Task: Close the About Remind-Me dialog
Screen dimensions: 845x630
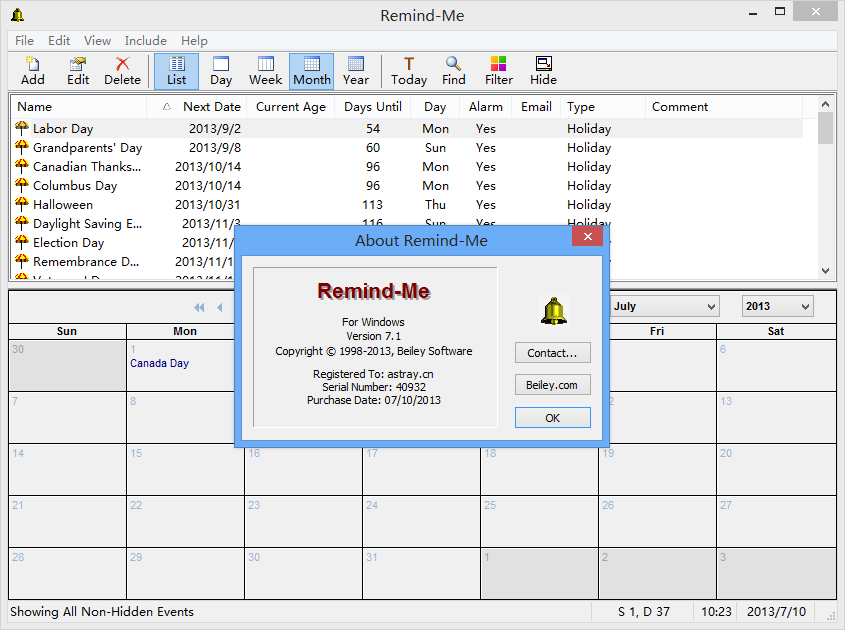Action: tap(587, 236)
